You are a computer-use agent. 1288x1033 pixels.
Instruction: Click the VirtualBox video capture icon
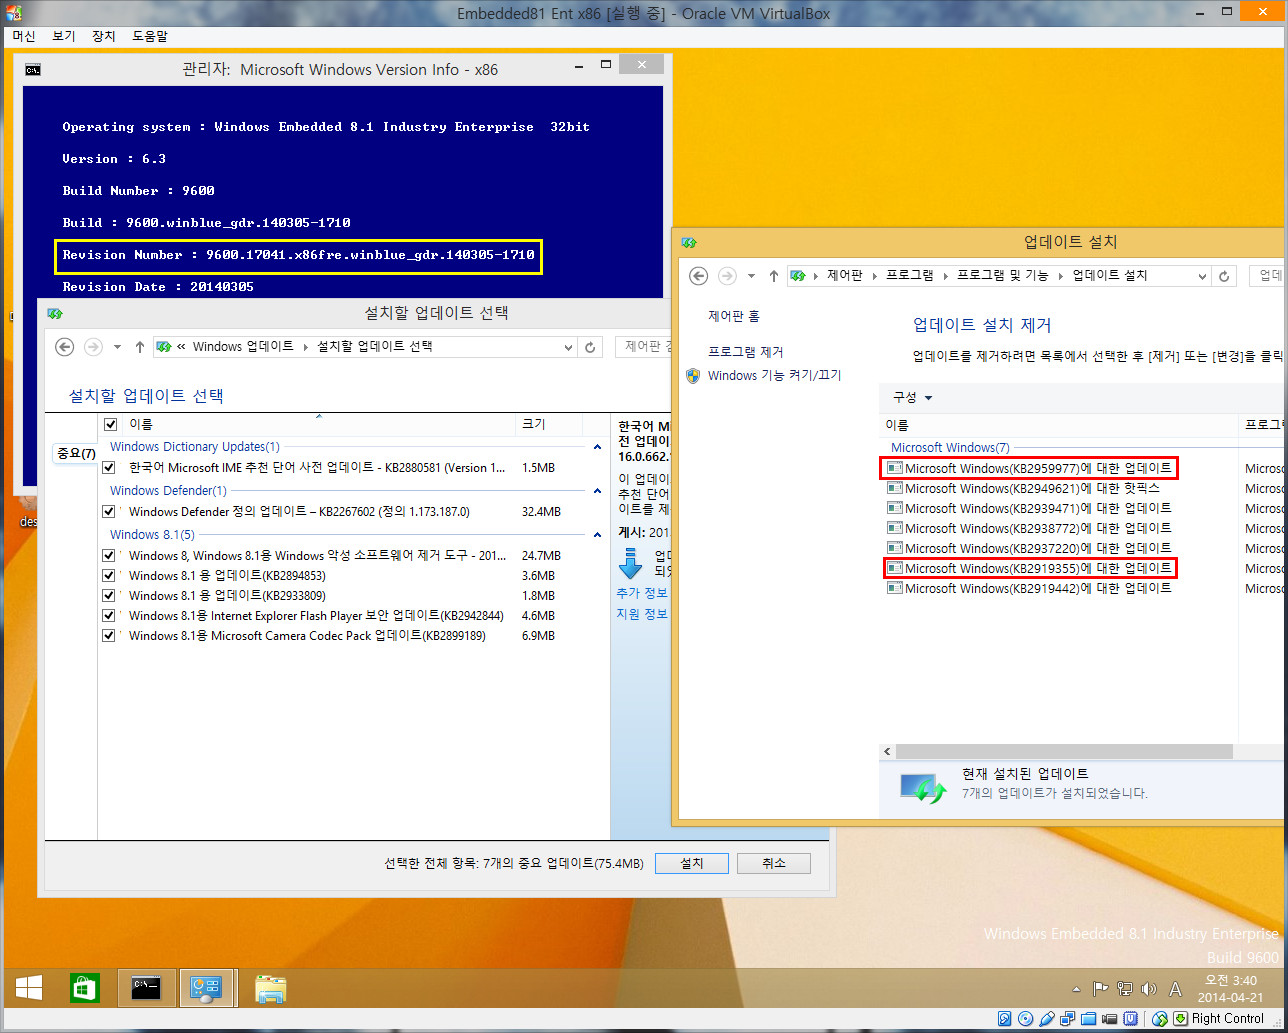(x=1110, y=1019)
